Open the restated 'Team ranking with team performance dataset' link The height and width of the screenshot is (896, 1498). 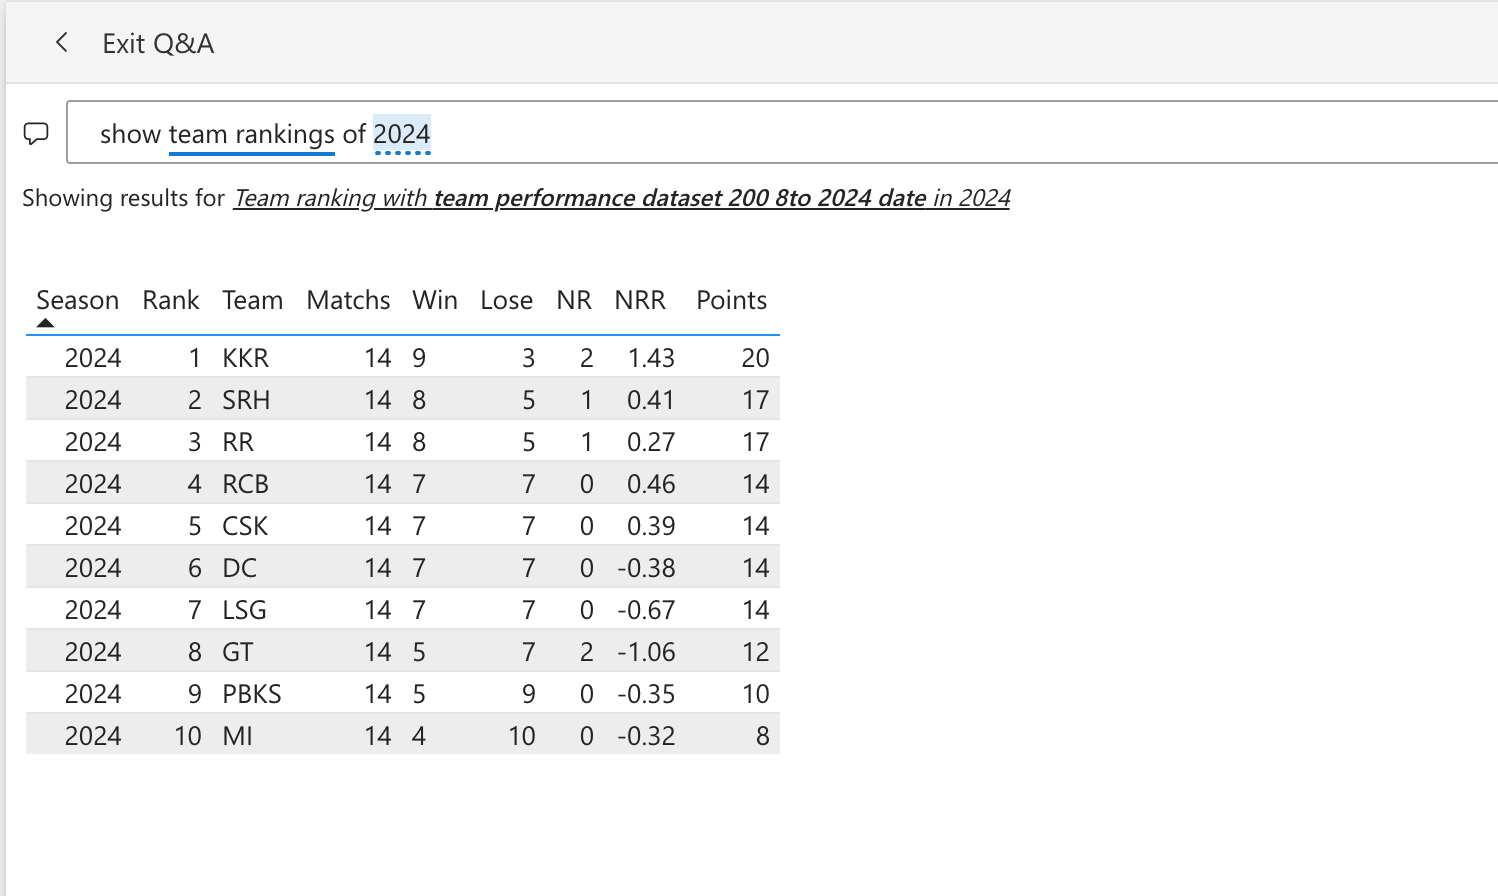621,198
